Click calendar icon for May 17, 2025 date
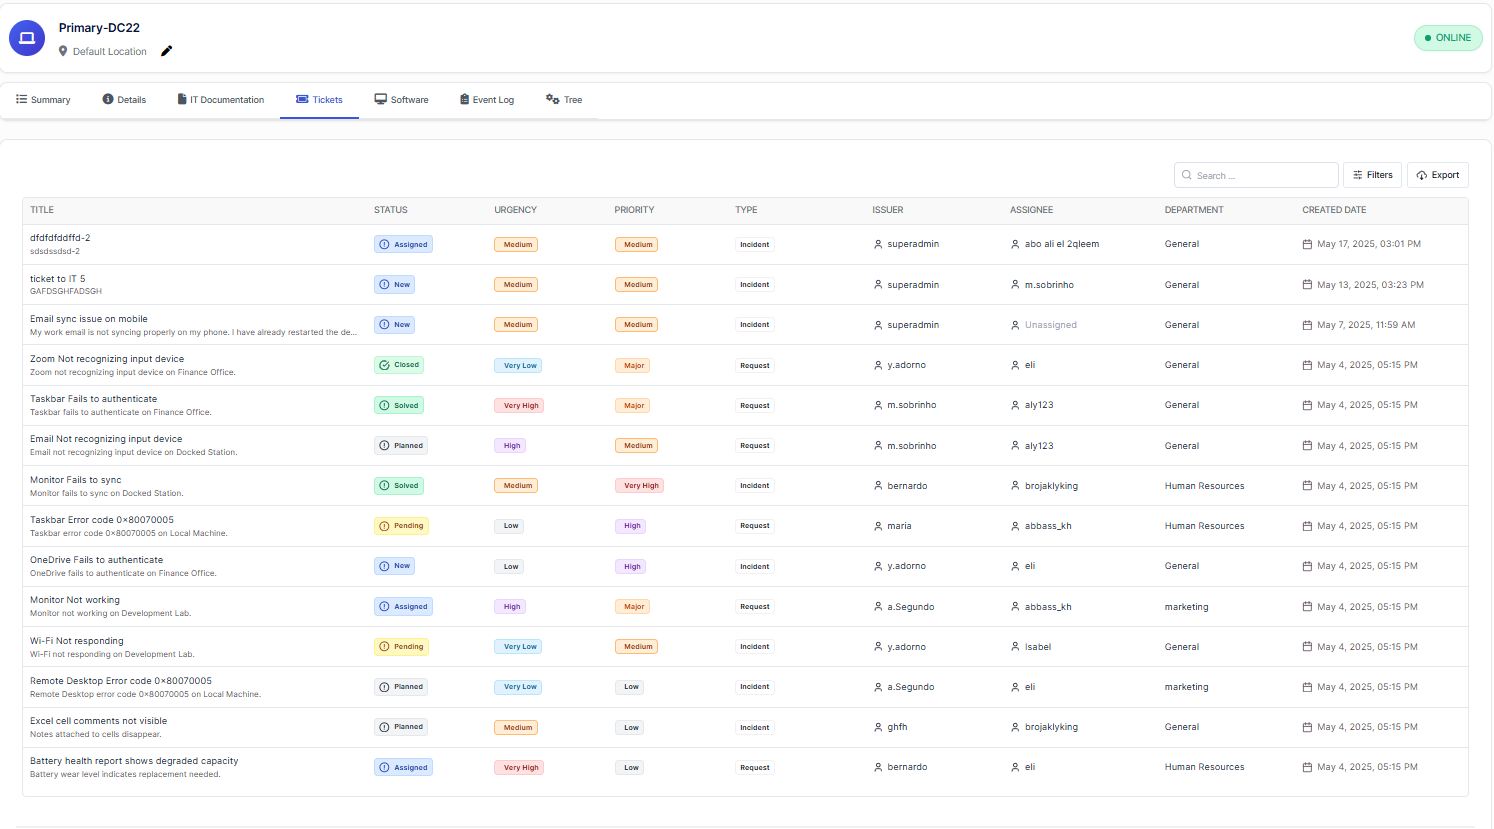The height and width of the screenshot is (829, 1494). pyautogui.click(x=1307, y=244)
